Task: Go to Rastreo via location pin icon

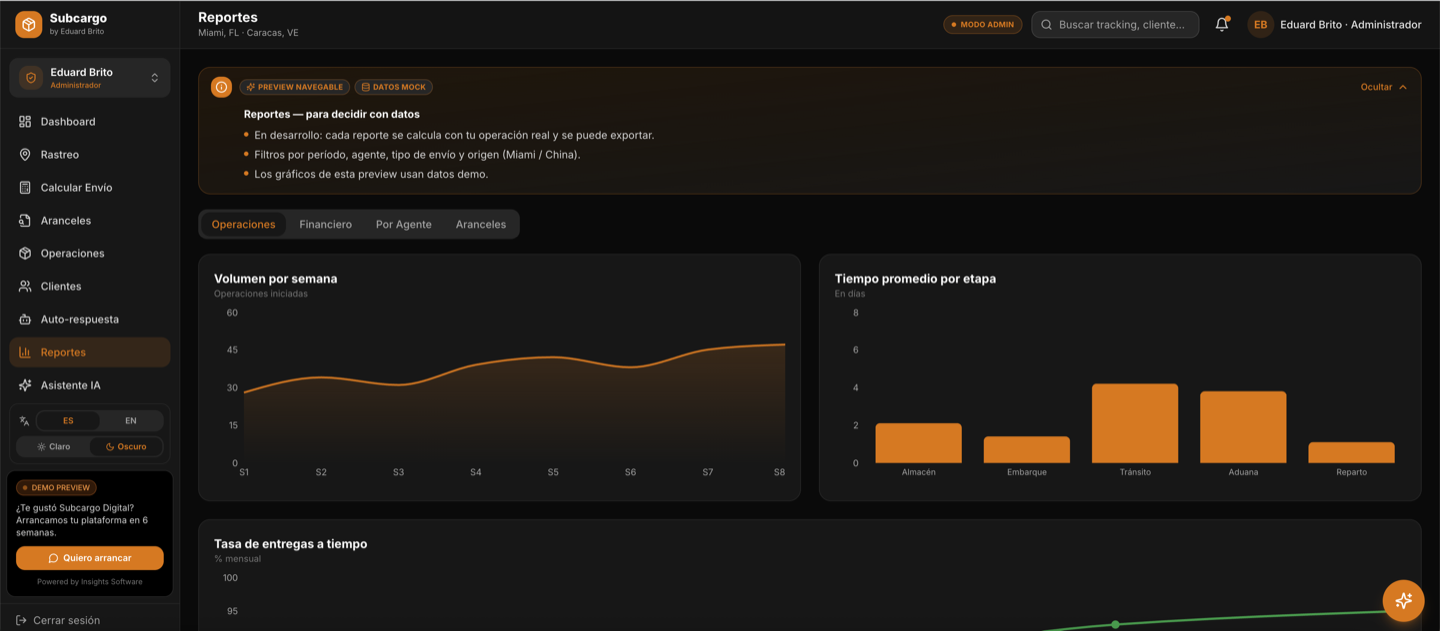Action: click(x=25, y=155)
